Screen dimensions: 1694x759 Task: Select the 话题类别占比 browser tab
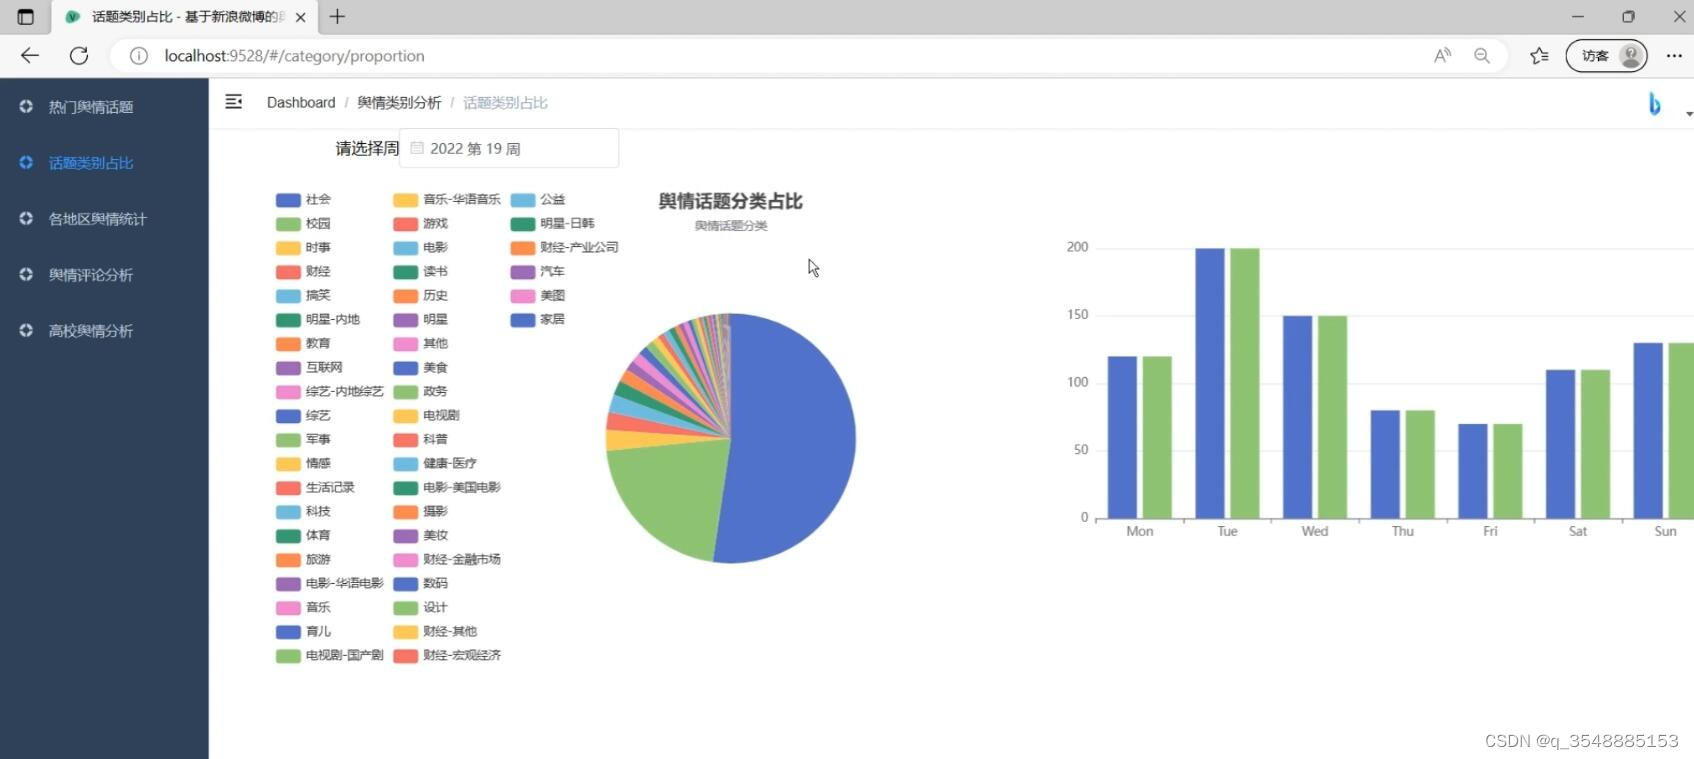[x=185, y=17]
